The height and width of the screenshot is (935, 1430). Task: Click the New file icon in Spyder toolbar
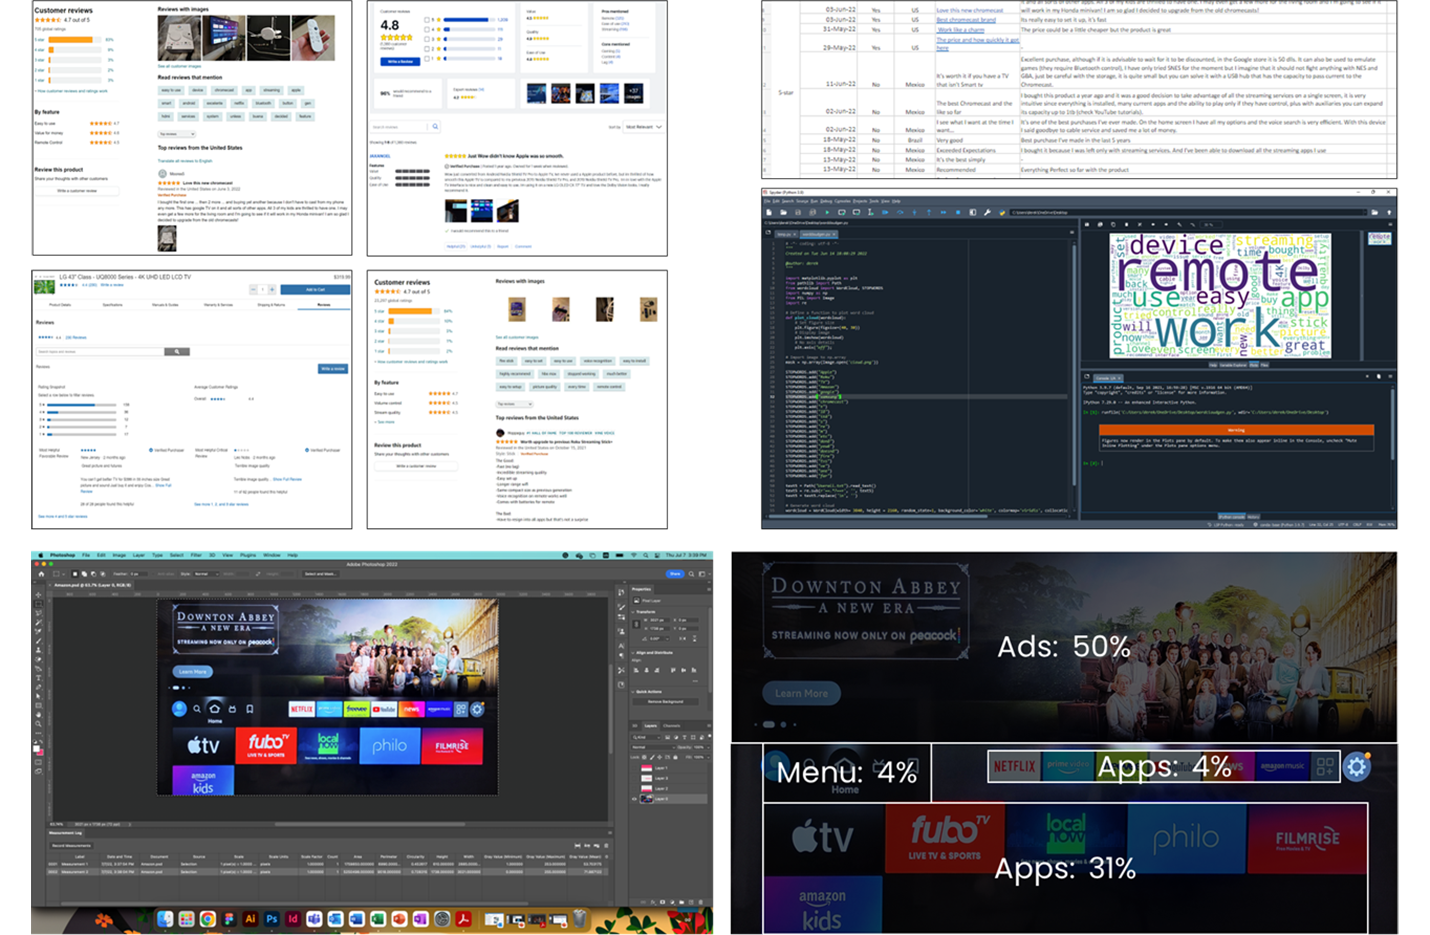769,212
